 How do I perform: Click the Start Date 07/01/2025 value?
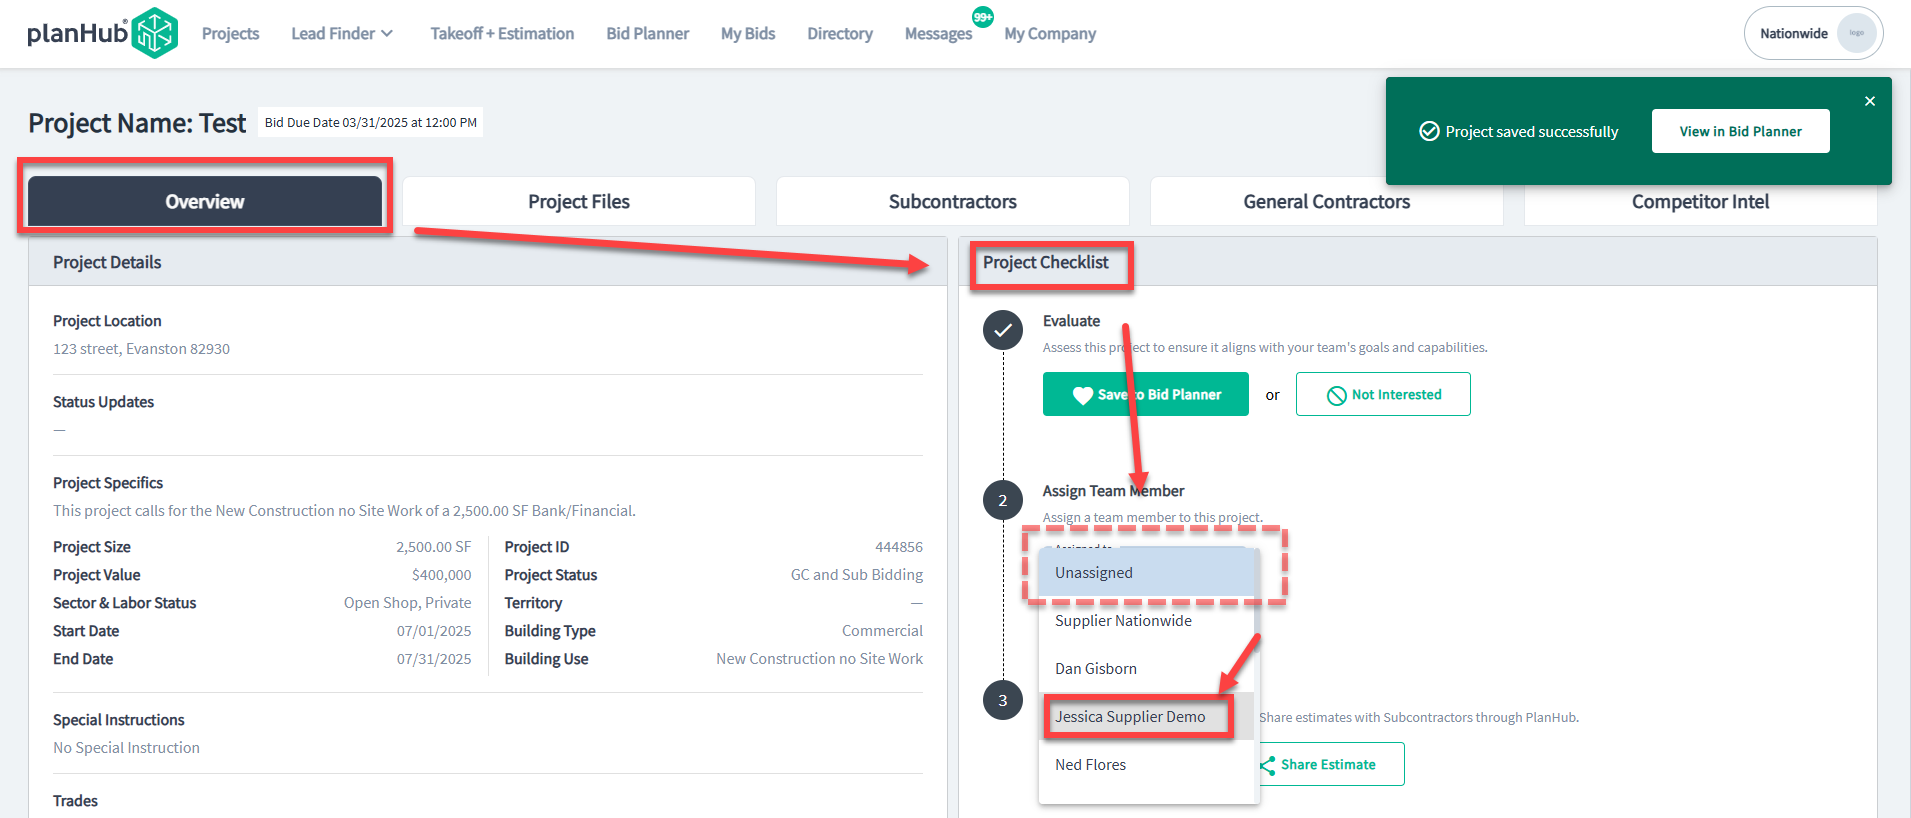tap(434, 631)
